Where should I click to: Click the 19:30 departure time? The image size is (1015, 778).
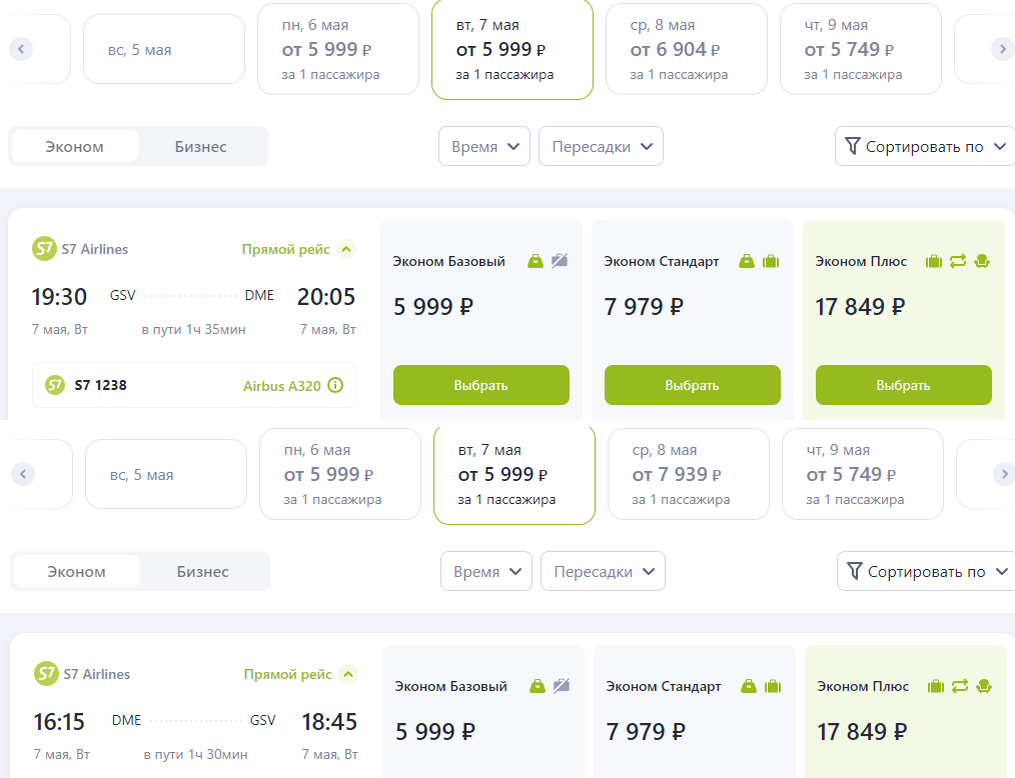[x=59, y=296]
